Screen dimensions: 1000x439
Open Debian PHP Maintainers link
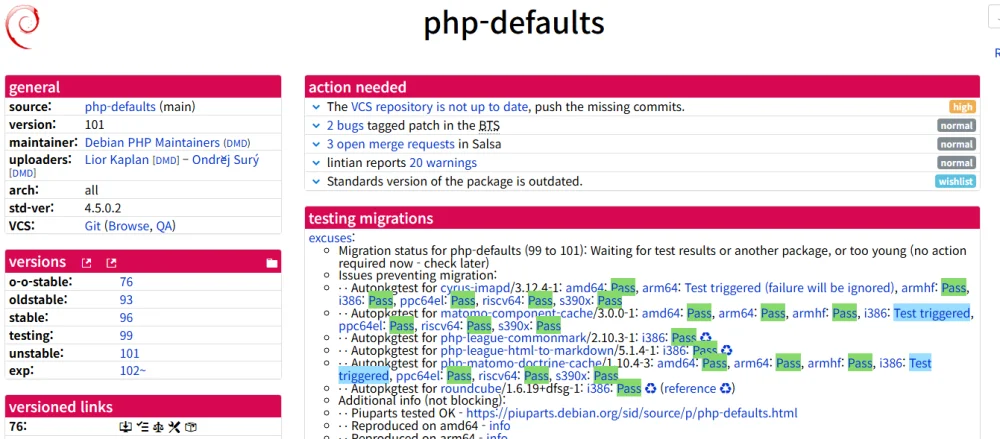point(152,142)
